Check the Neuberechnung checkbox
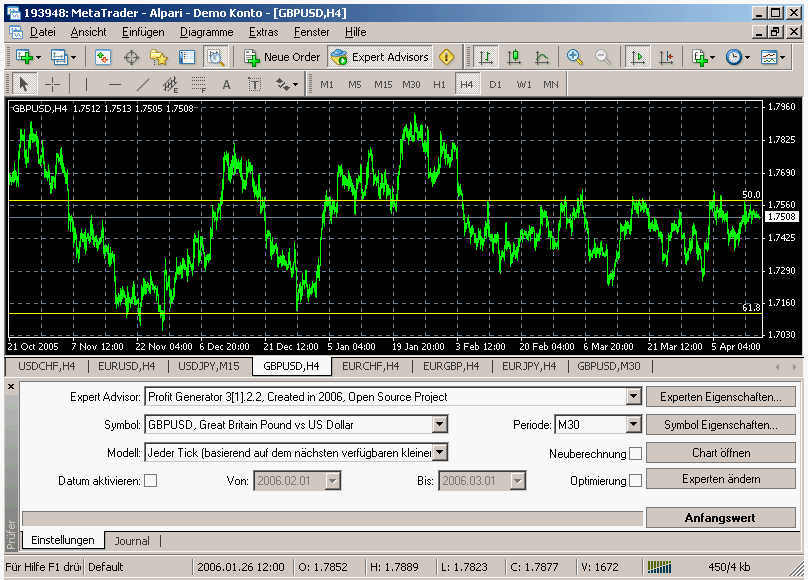The image size is (808, 580). coord(635,454)
